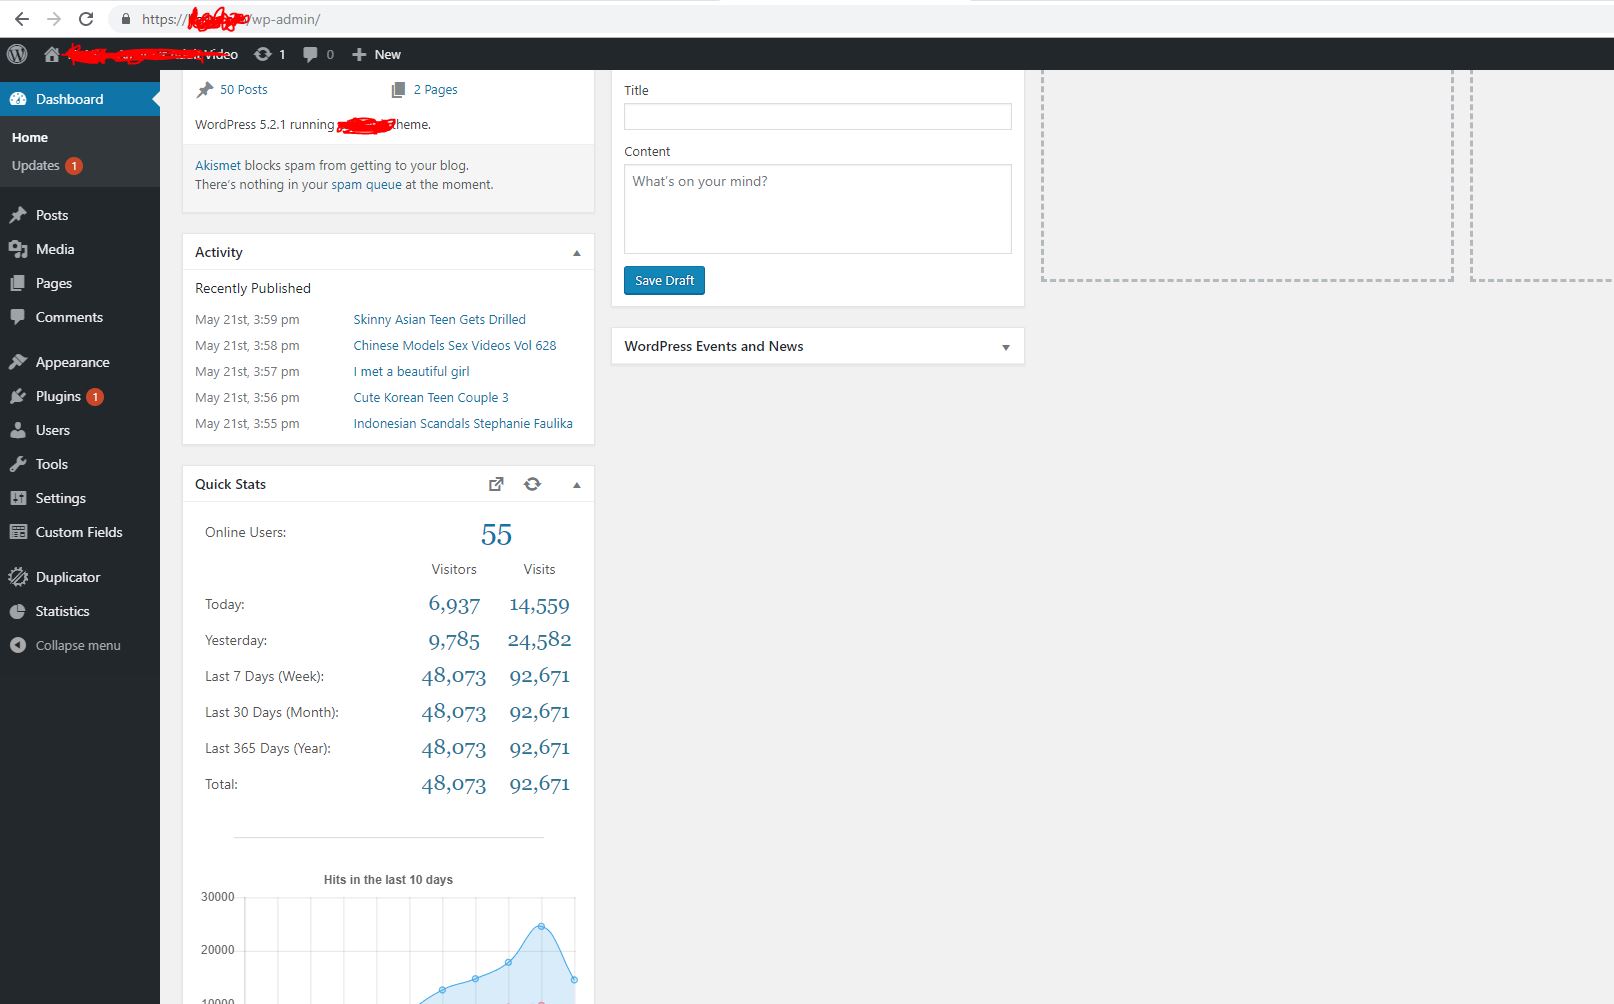Open the Akismet link
This screenshot has height=1004, width=1614.
[217, 166]
